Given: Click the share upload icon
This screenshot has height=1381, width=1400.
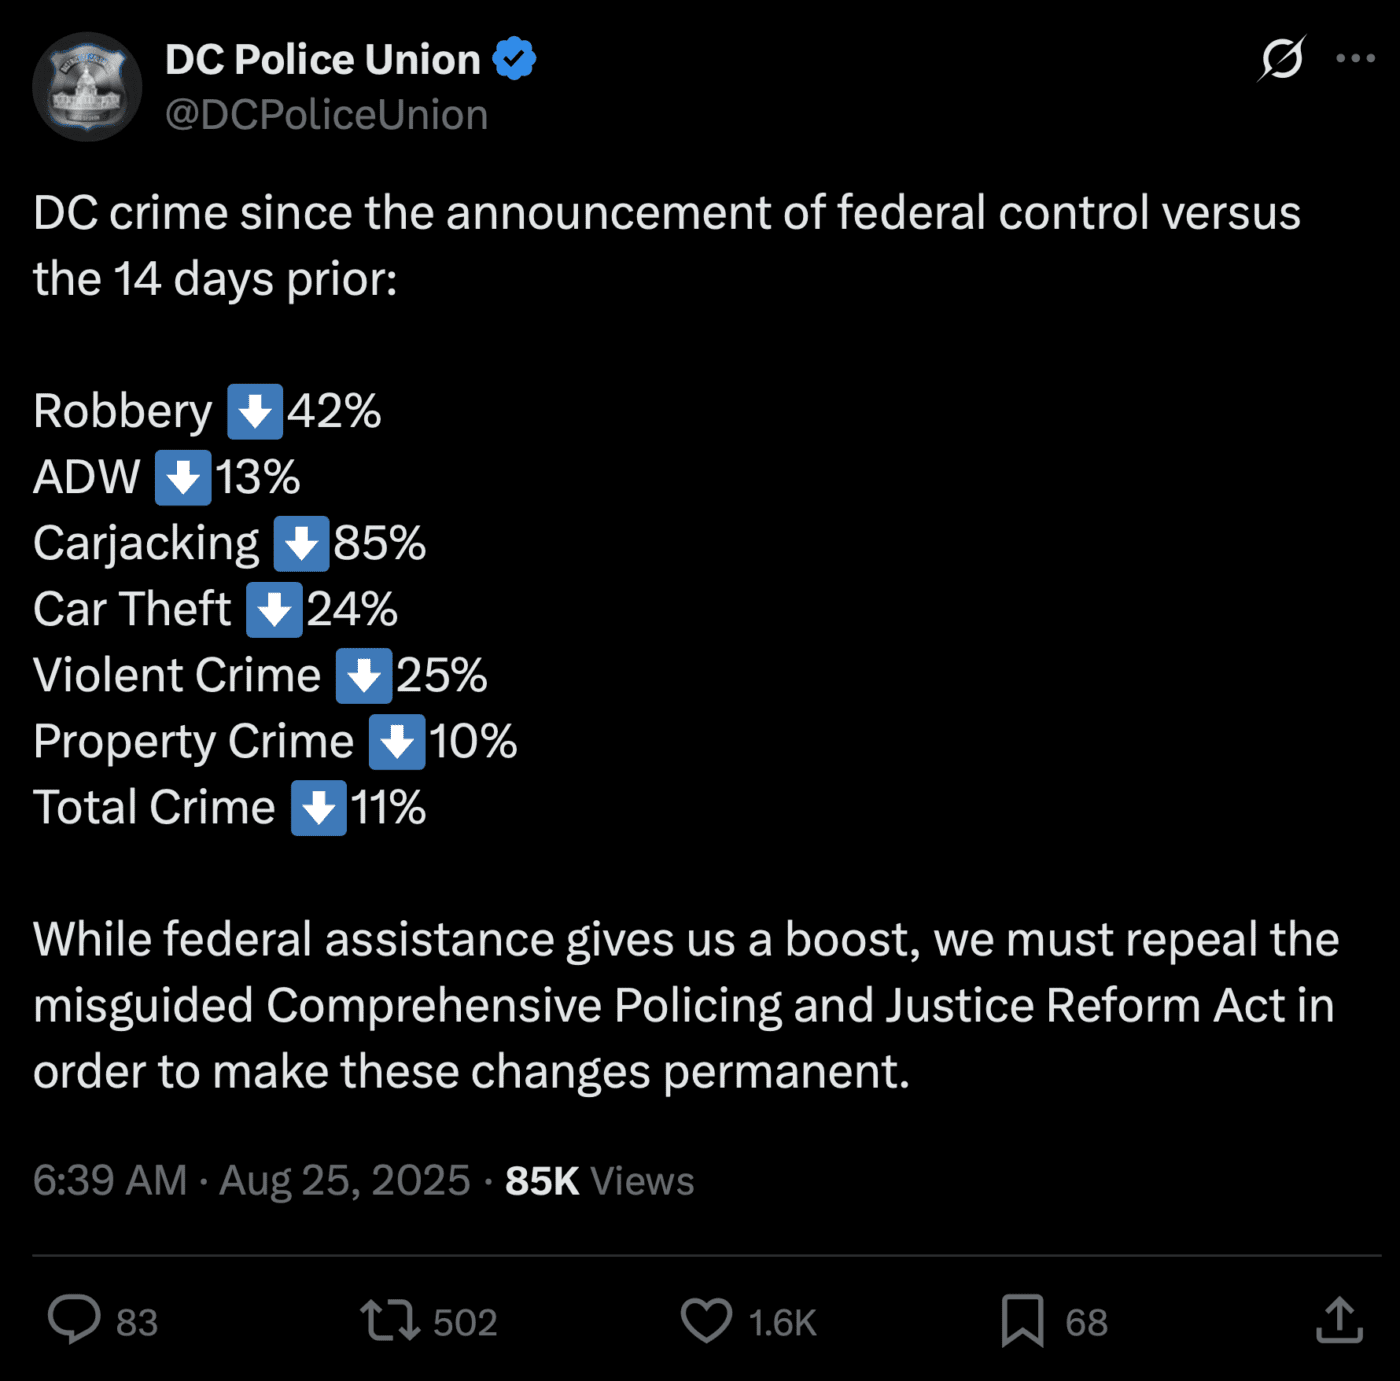Looking at the screenshot, I should point(1339,1320).
